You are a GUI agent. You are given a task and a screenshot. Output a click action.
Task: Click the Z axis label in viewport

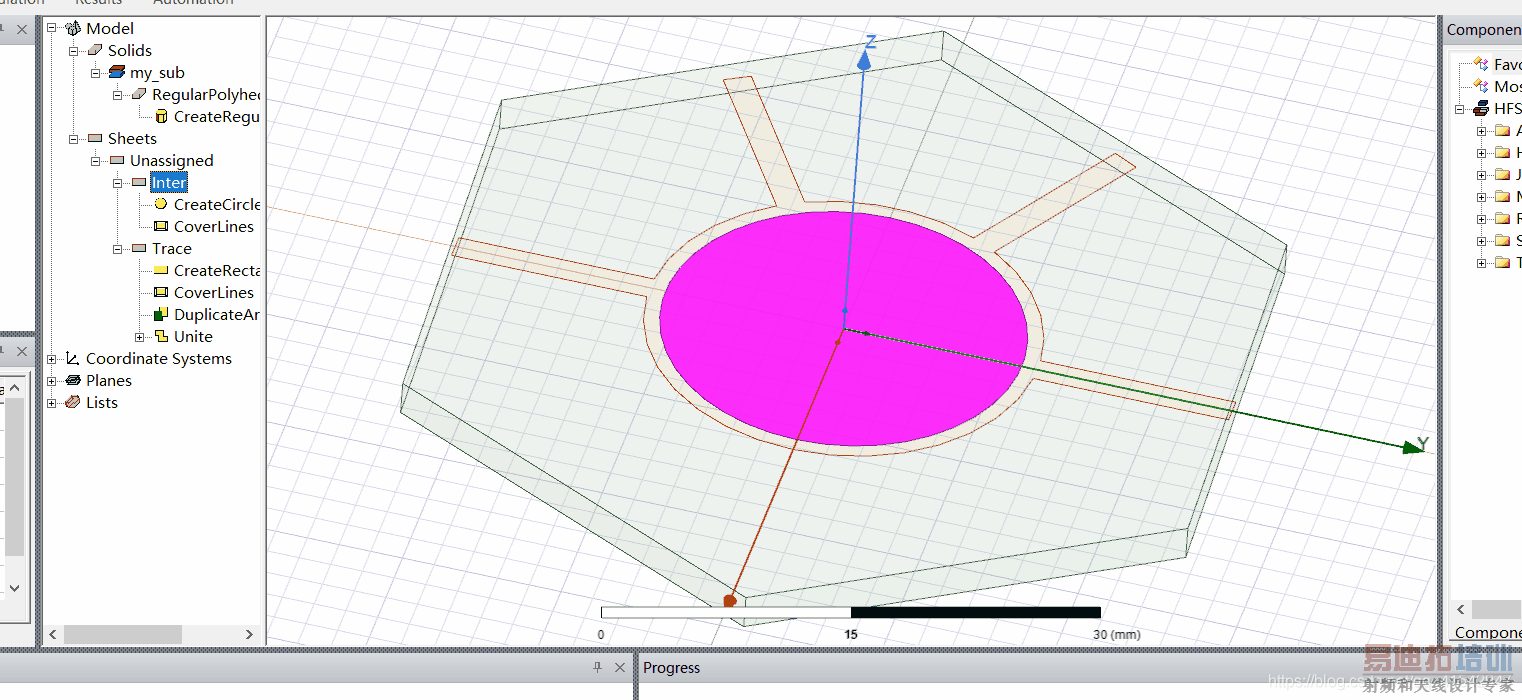tap(870, 42)
